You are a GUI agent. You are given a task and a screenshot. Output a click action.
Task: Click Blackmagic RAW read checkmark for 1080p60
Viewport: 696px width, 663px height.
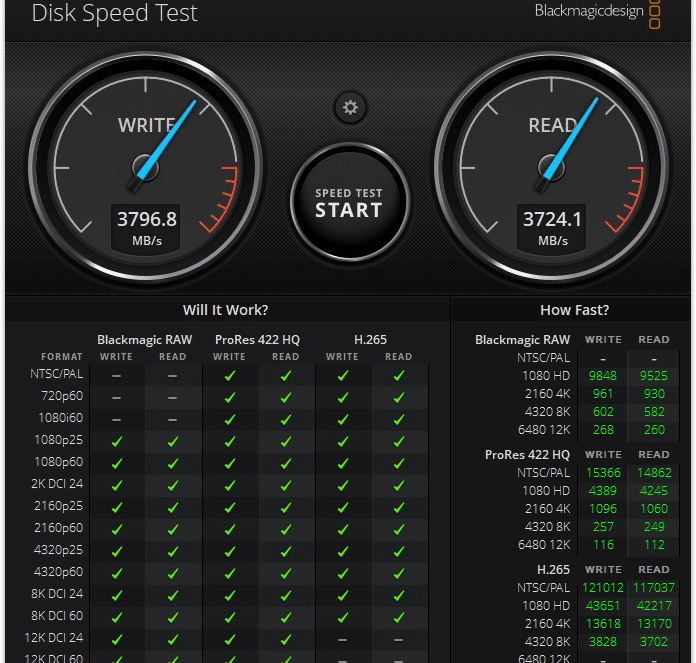173,464
